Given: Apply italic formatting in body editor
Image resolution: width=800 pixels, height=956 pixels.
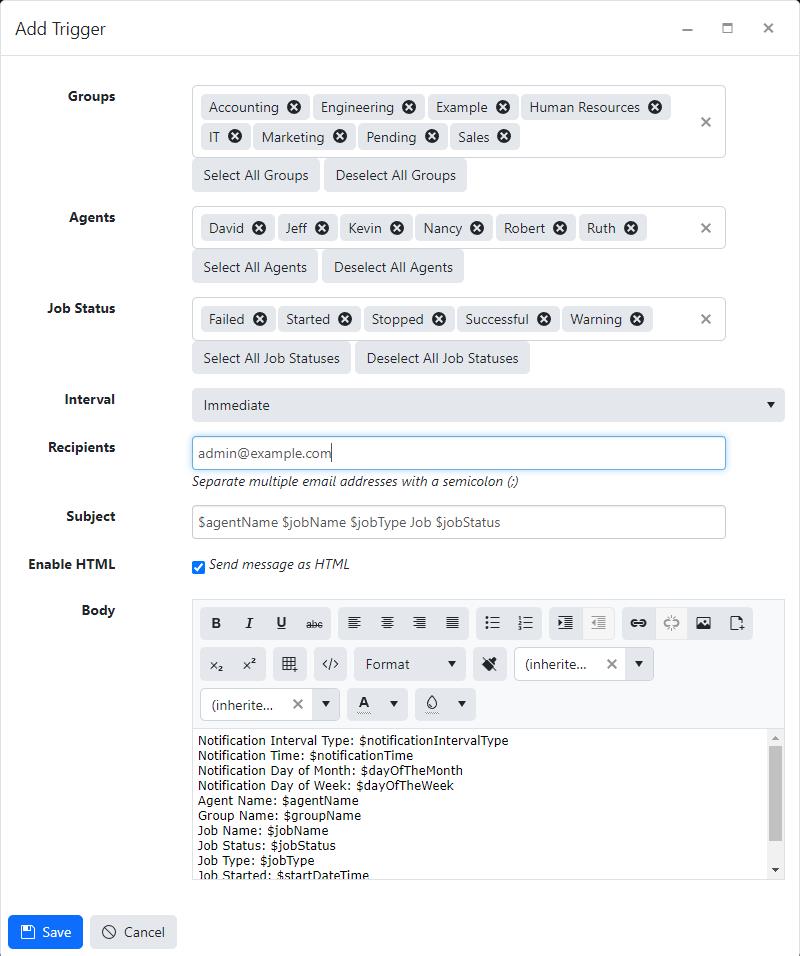Looking at the screenshot, I should (249, 623).
